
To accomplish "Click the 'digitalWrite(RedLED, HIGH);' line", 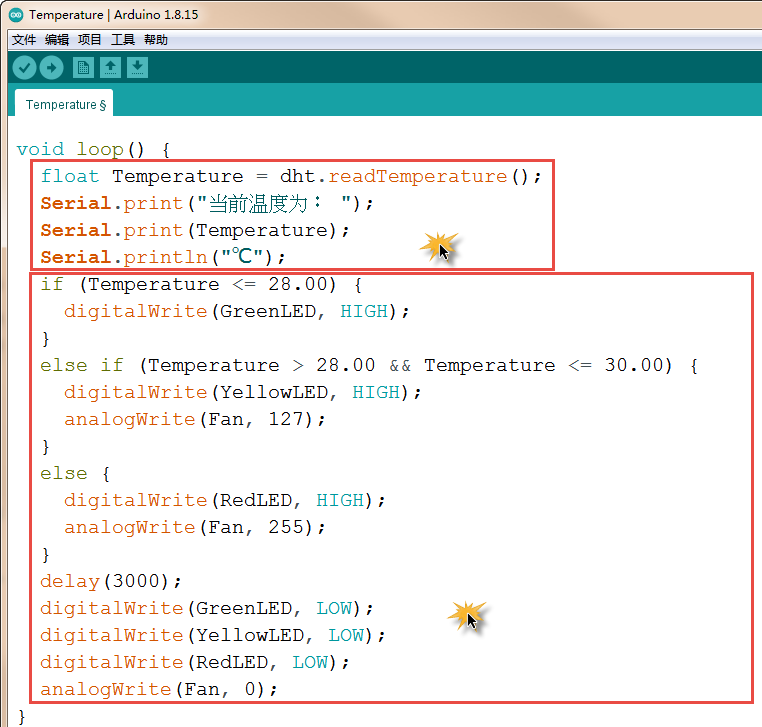I will point(225,501).
